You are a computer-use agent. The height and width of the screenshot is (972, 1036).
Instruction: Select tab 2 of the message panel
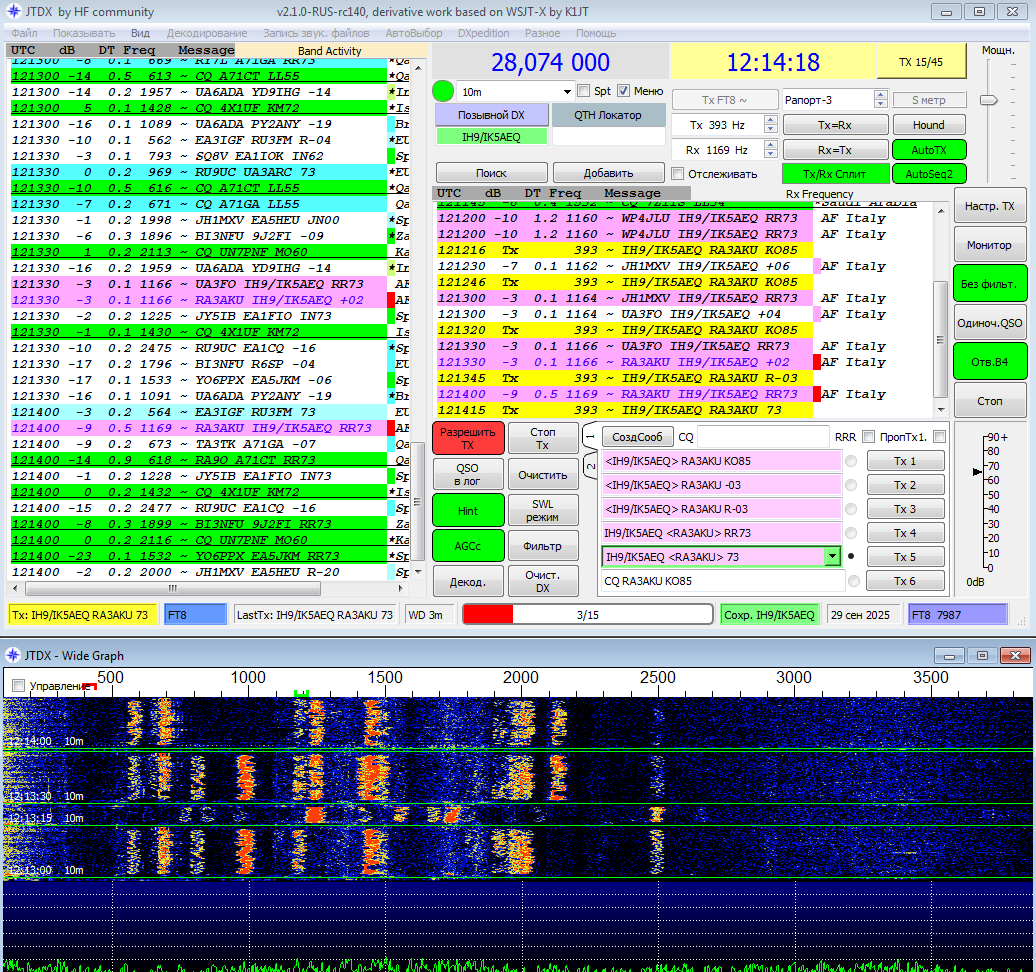tap(590, 466)
